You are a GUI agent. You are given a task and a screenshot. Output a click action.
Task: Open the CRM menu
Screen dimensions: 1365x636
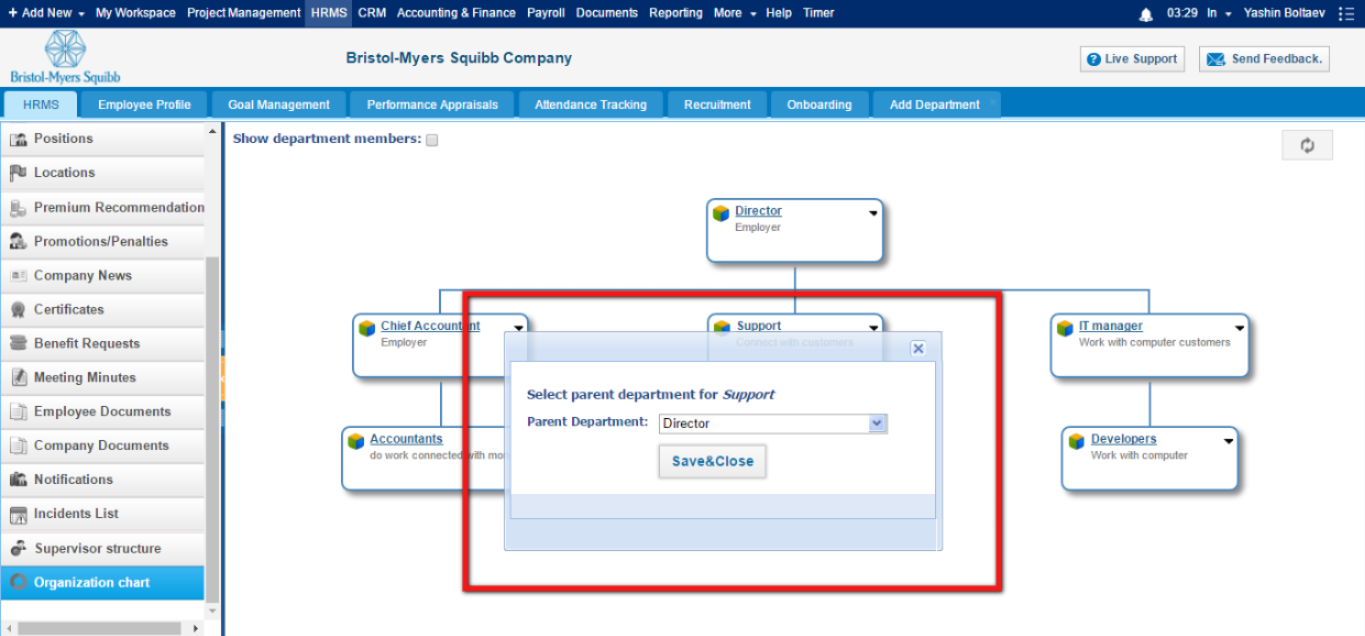pos(372,13)
